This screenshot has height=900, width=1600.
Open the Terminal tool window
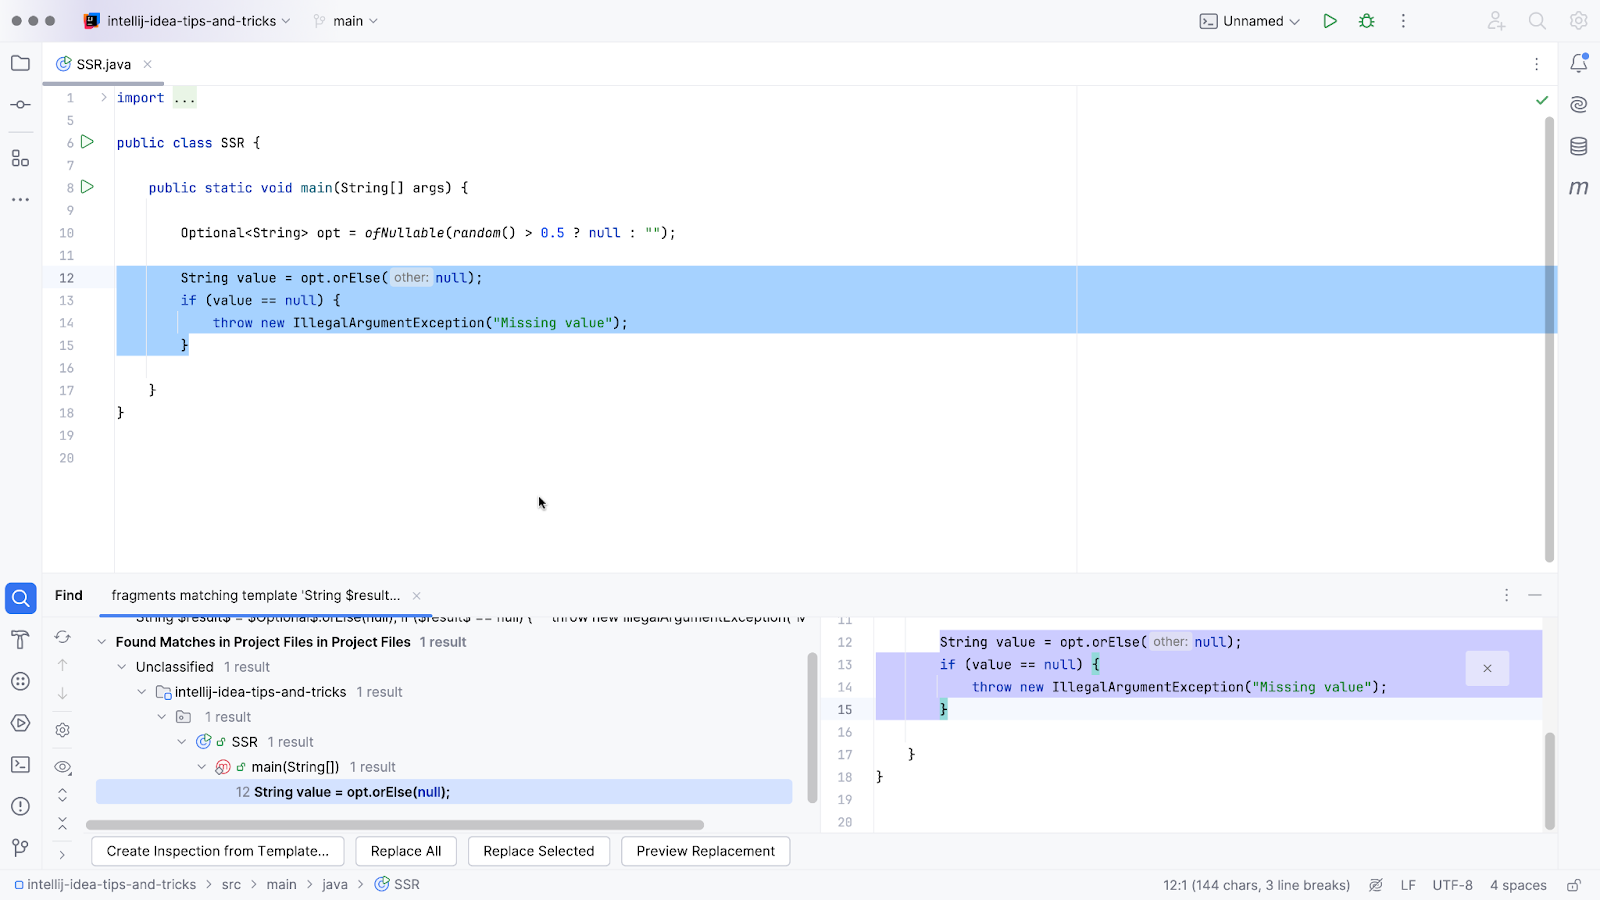(20, 765)
